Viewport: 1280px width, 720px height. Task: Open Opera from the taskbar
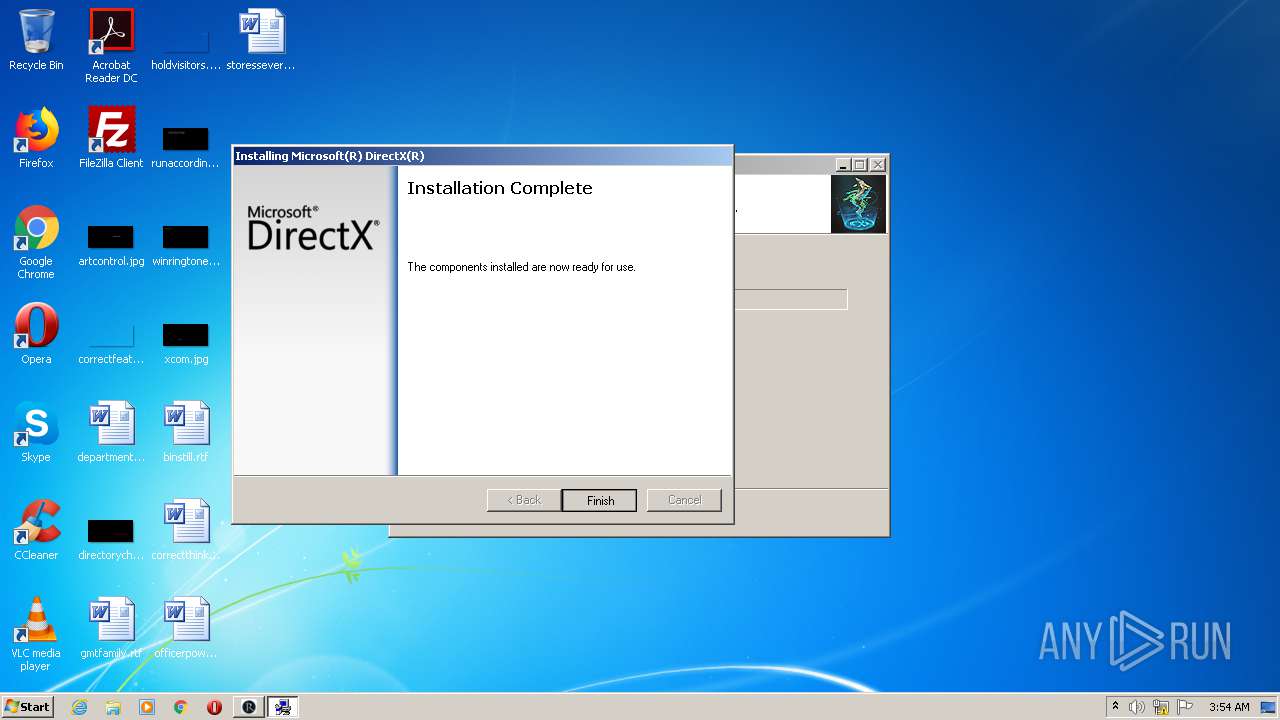point(214,707)
